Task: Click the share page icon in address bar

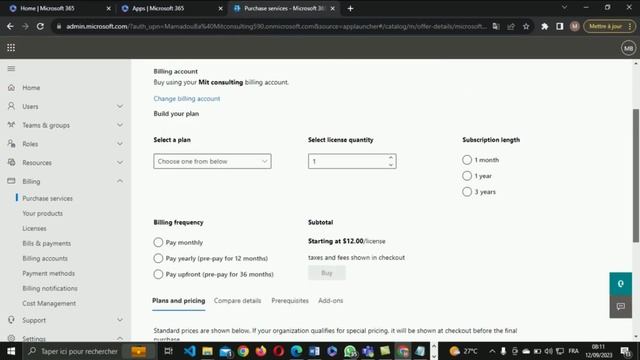Action: (x=511, y=27)
